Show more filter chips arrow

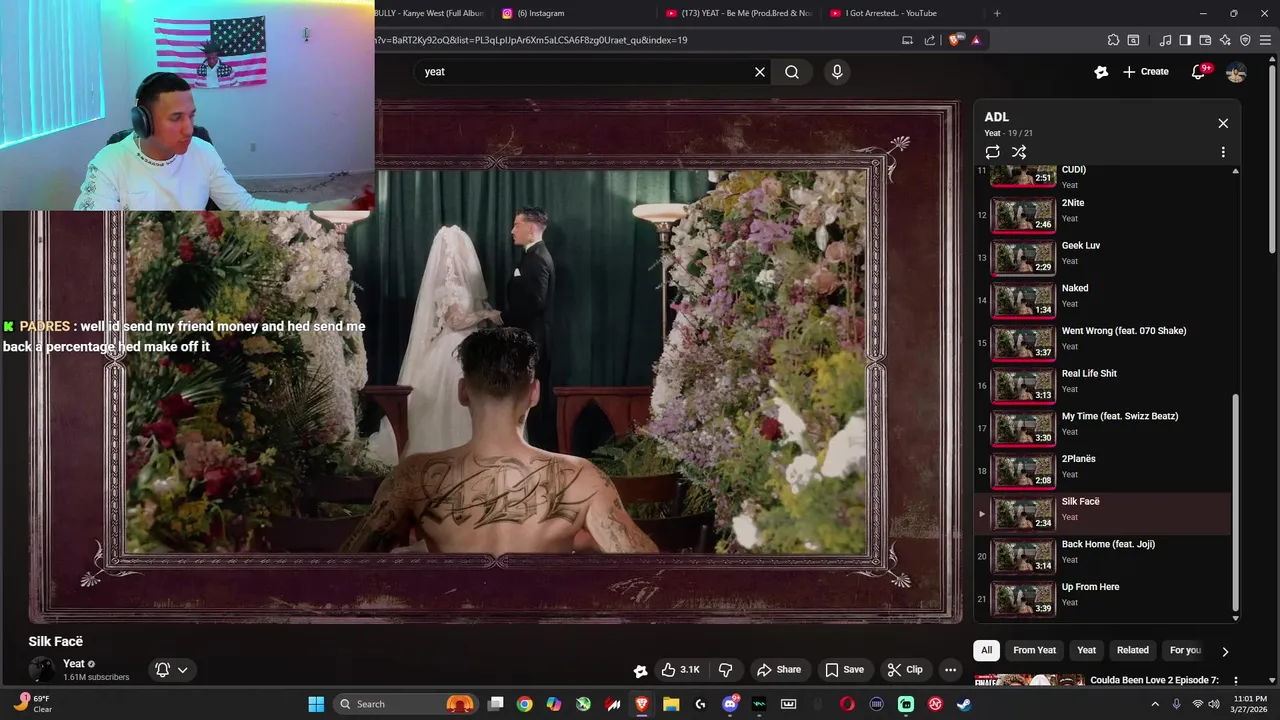click(x=1225, y=651)
